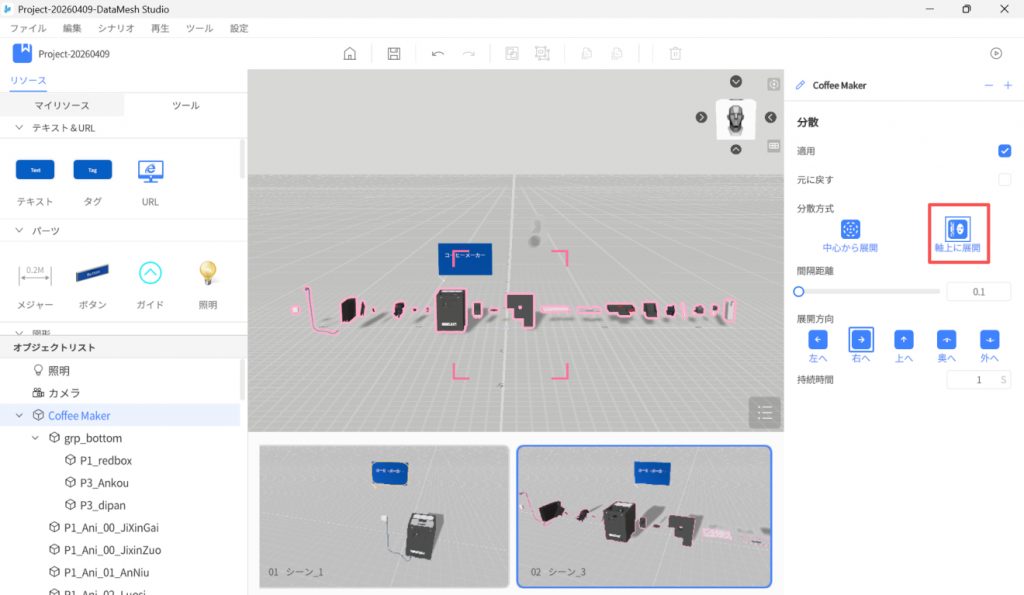
Task: Click the play scenario button
Action: [x=996, y=54]
